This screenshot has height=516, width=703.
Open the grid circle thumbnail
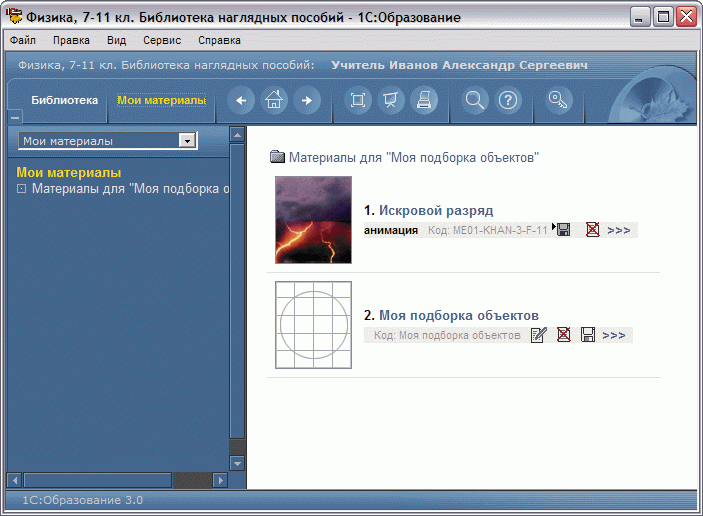point(313,325)
